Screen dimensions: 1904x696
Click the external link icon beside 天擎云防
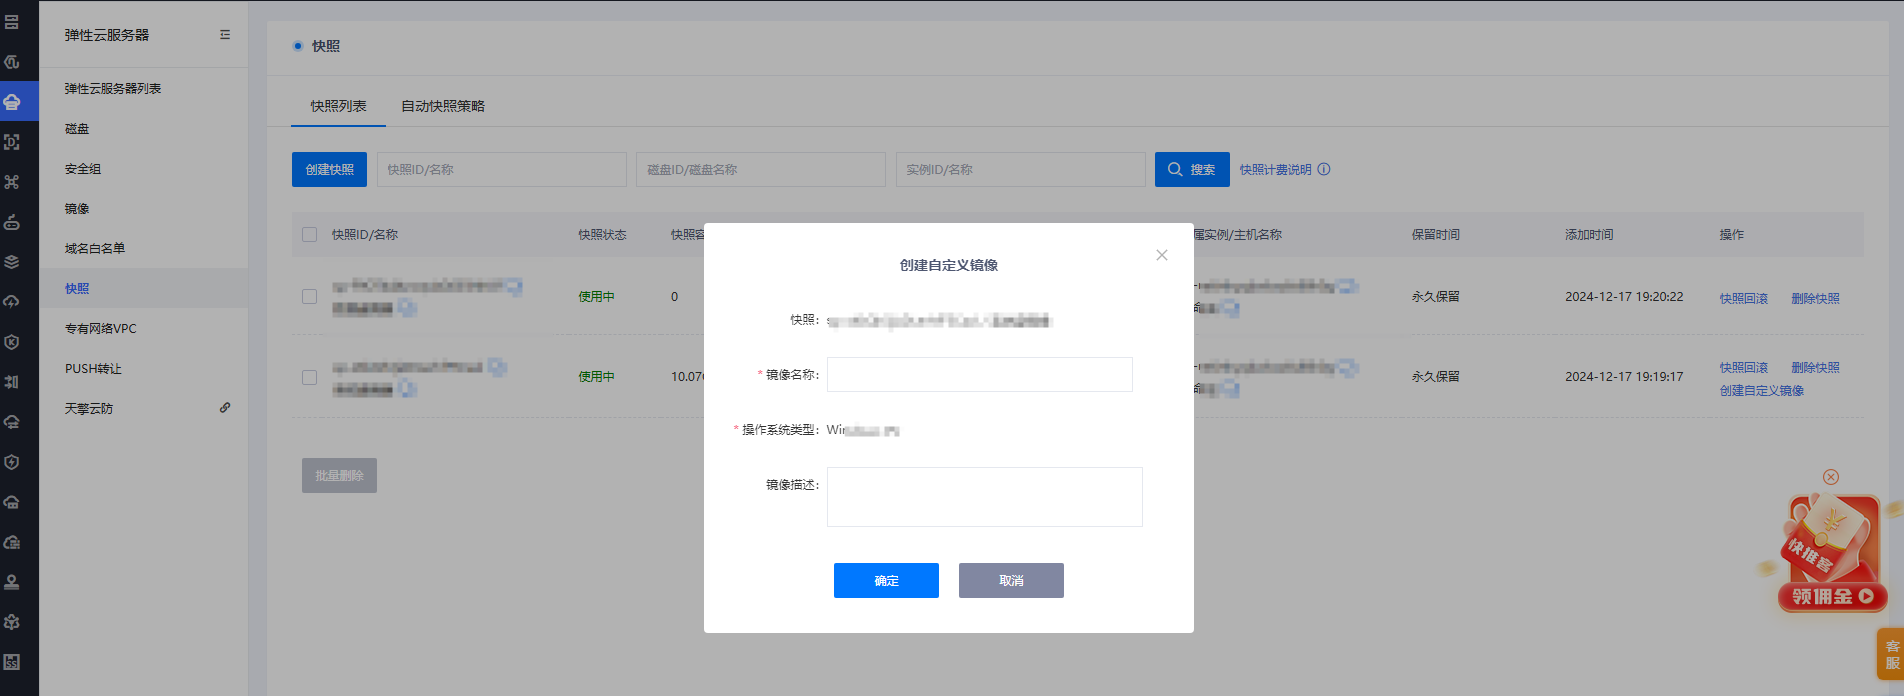click(x=225, y=408)
